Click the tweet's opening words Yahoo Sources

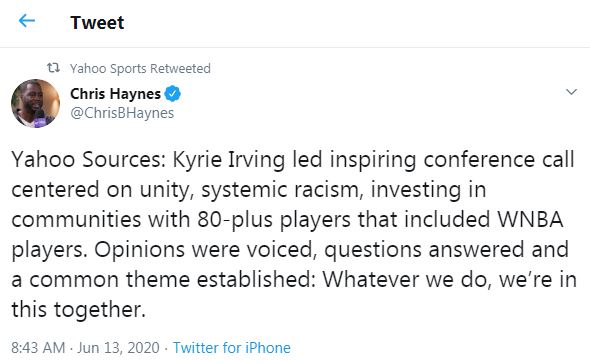click(88, 159)
